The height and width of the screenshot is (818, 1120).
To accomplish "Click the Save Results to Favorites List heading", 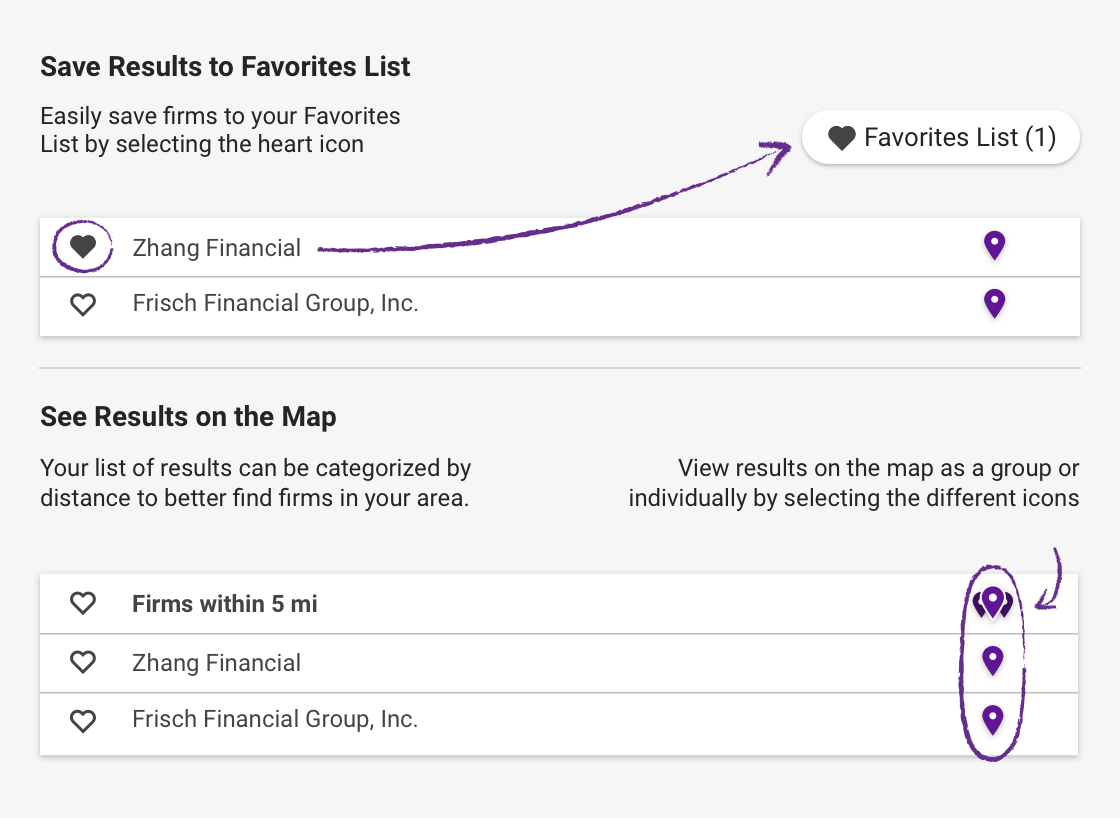I will [x=225, y=66].
